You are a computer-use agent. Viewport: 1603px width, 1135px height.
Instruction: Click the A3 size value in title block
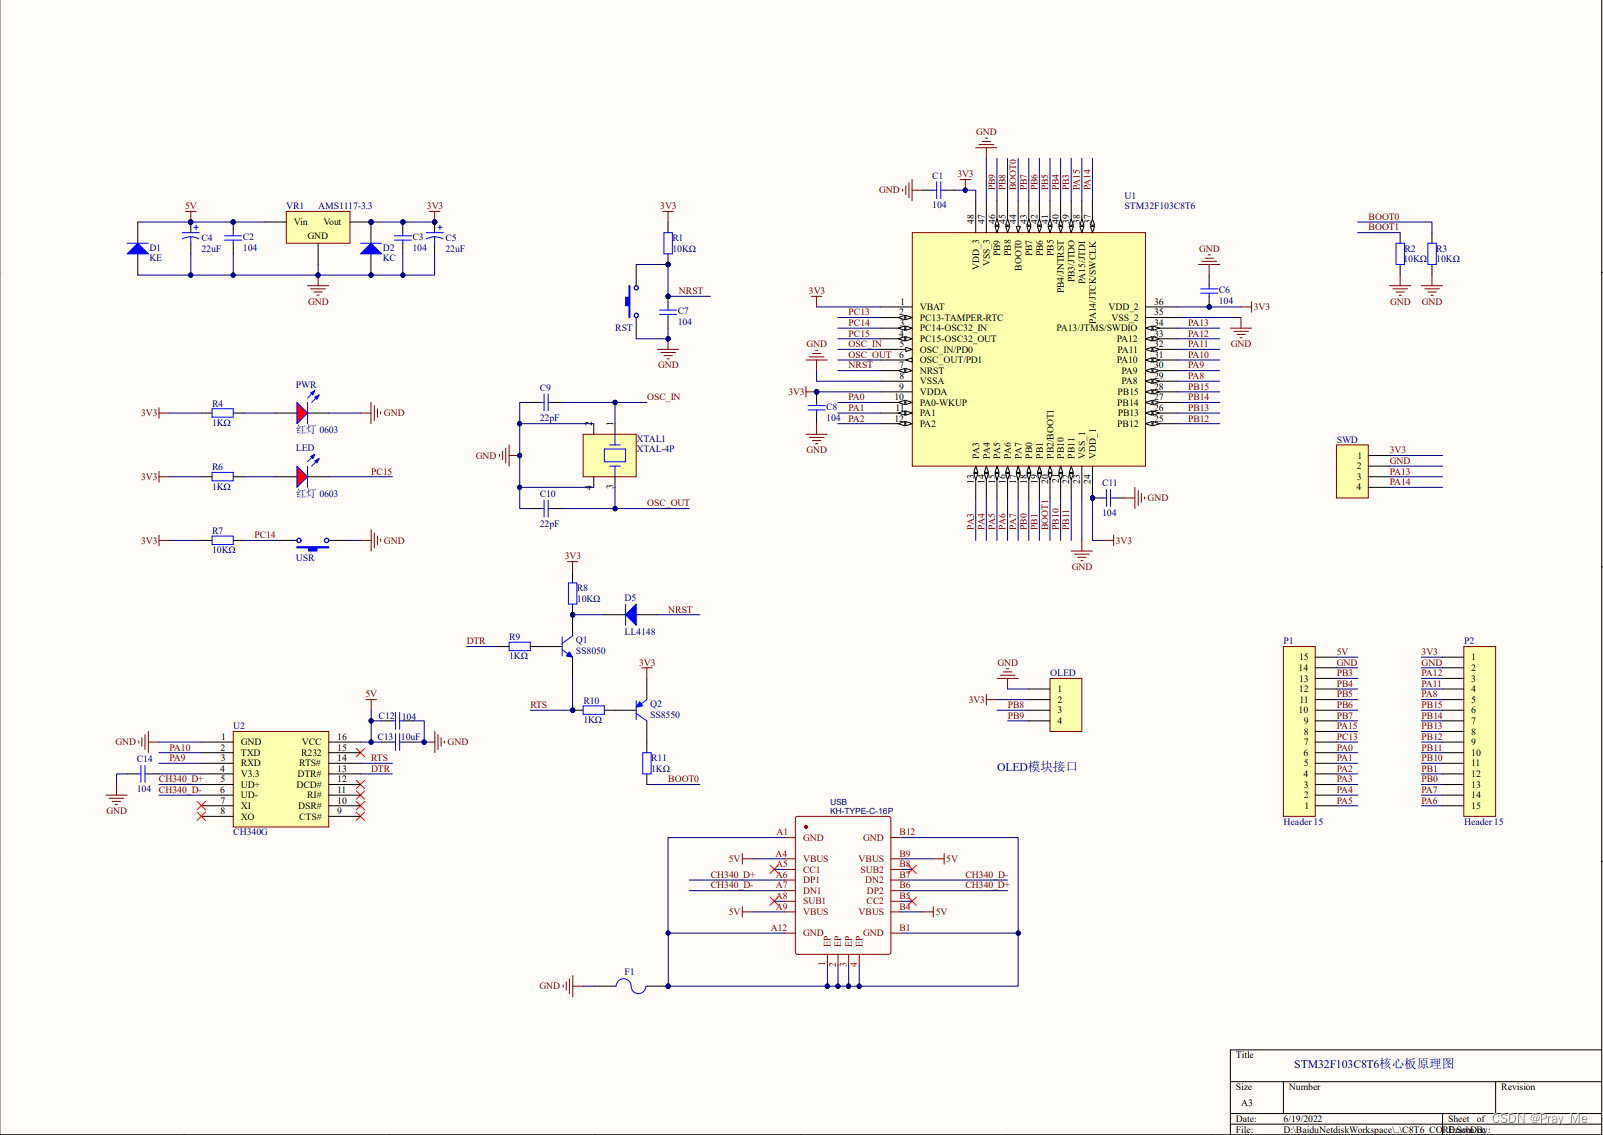point(1246,1103)
